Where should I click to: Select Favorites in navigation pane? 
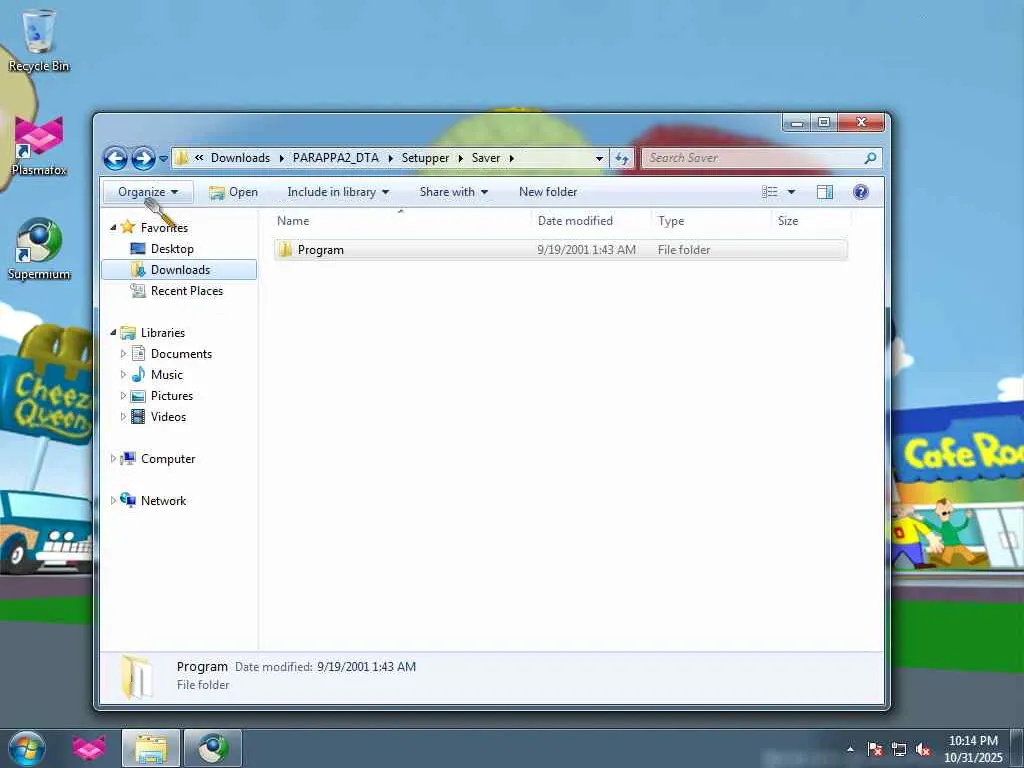[x=165, y=227]
